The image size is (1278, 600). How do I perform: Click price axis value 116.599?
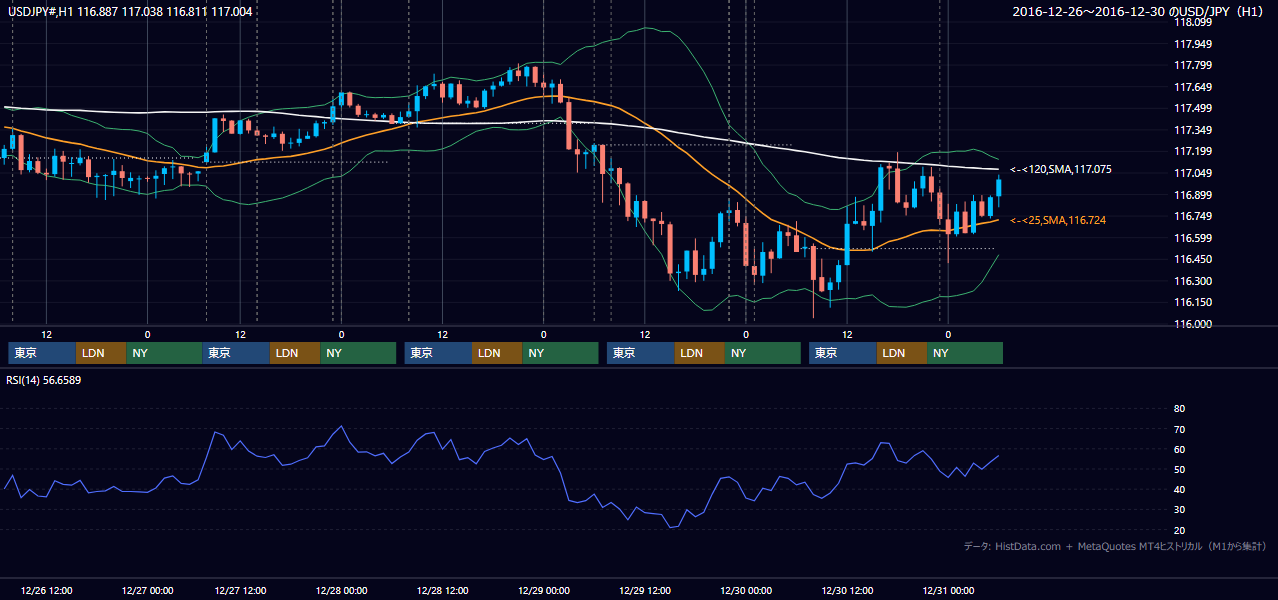coord(1193,238)
